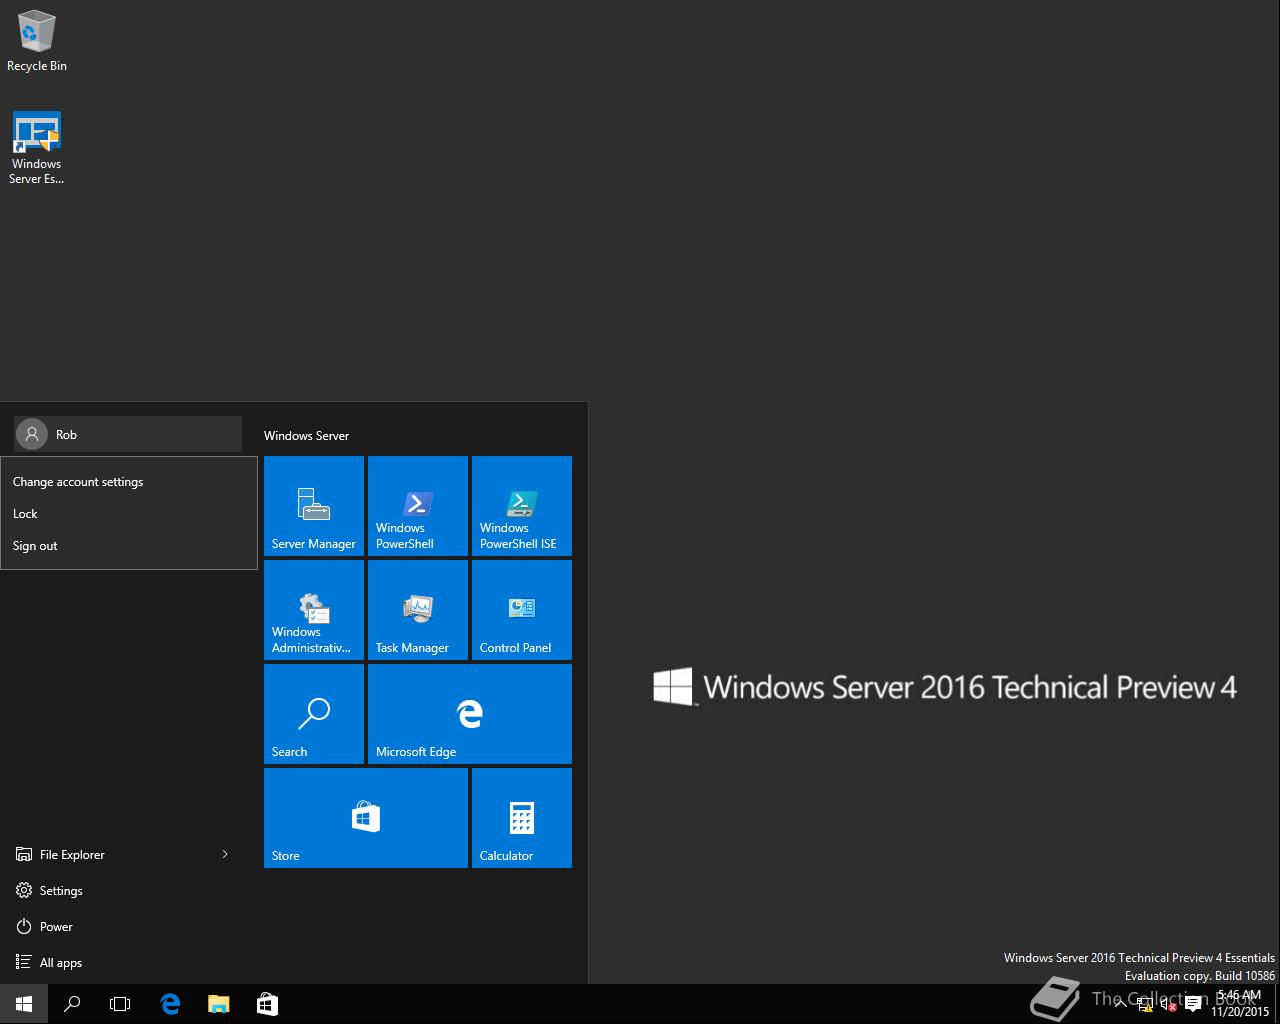Image resolution: width=1280 pixels, height=1024 pixels.
Task: Choose Change account settings
Action: point(129,482)
